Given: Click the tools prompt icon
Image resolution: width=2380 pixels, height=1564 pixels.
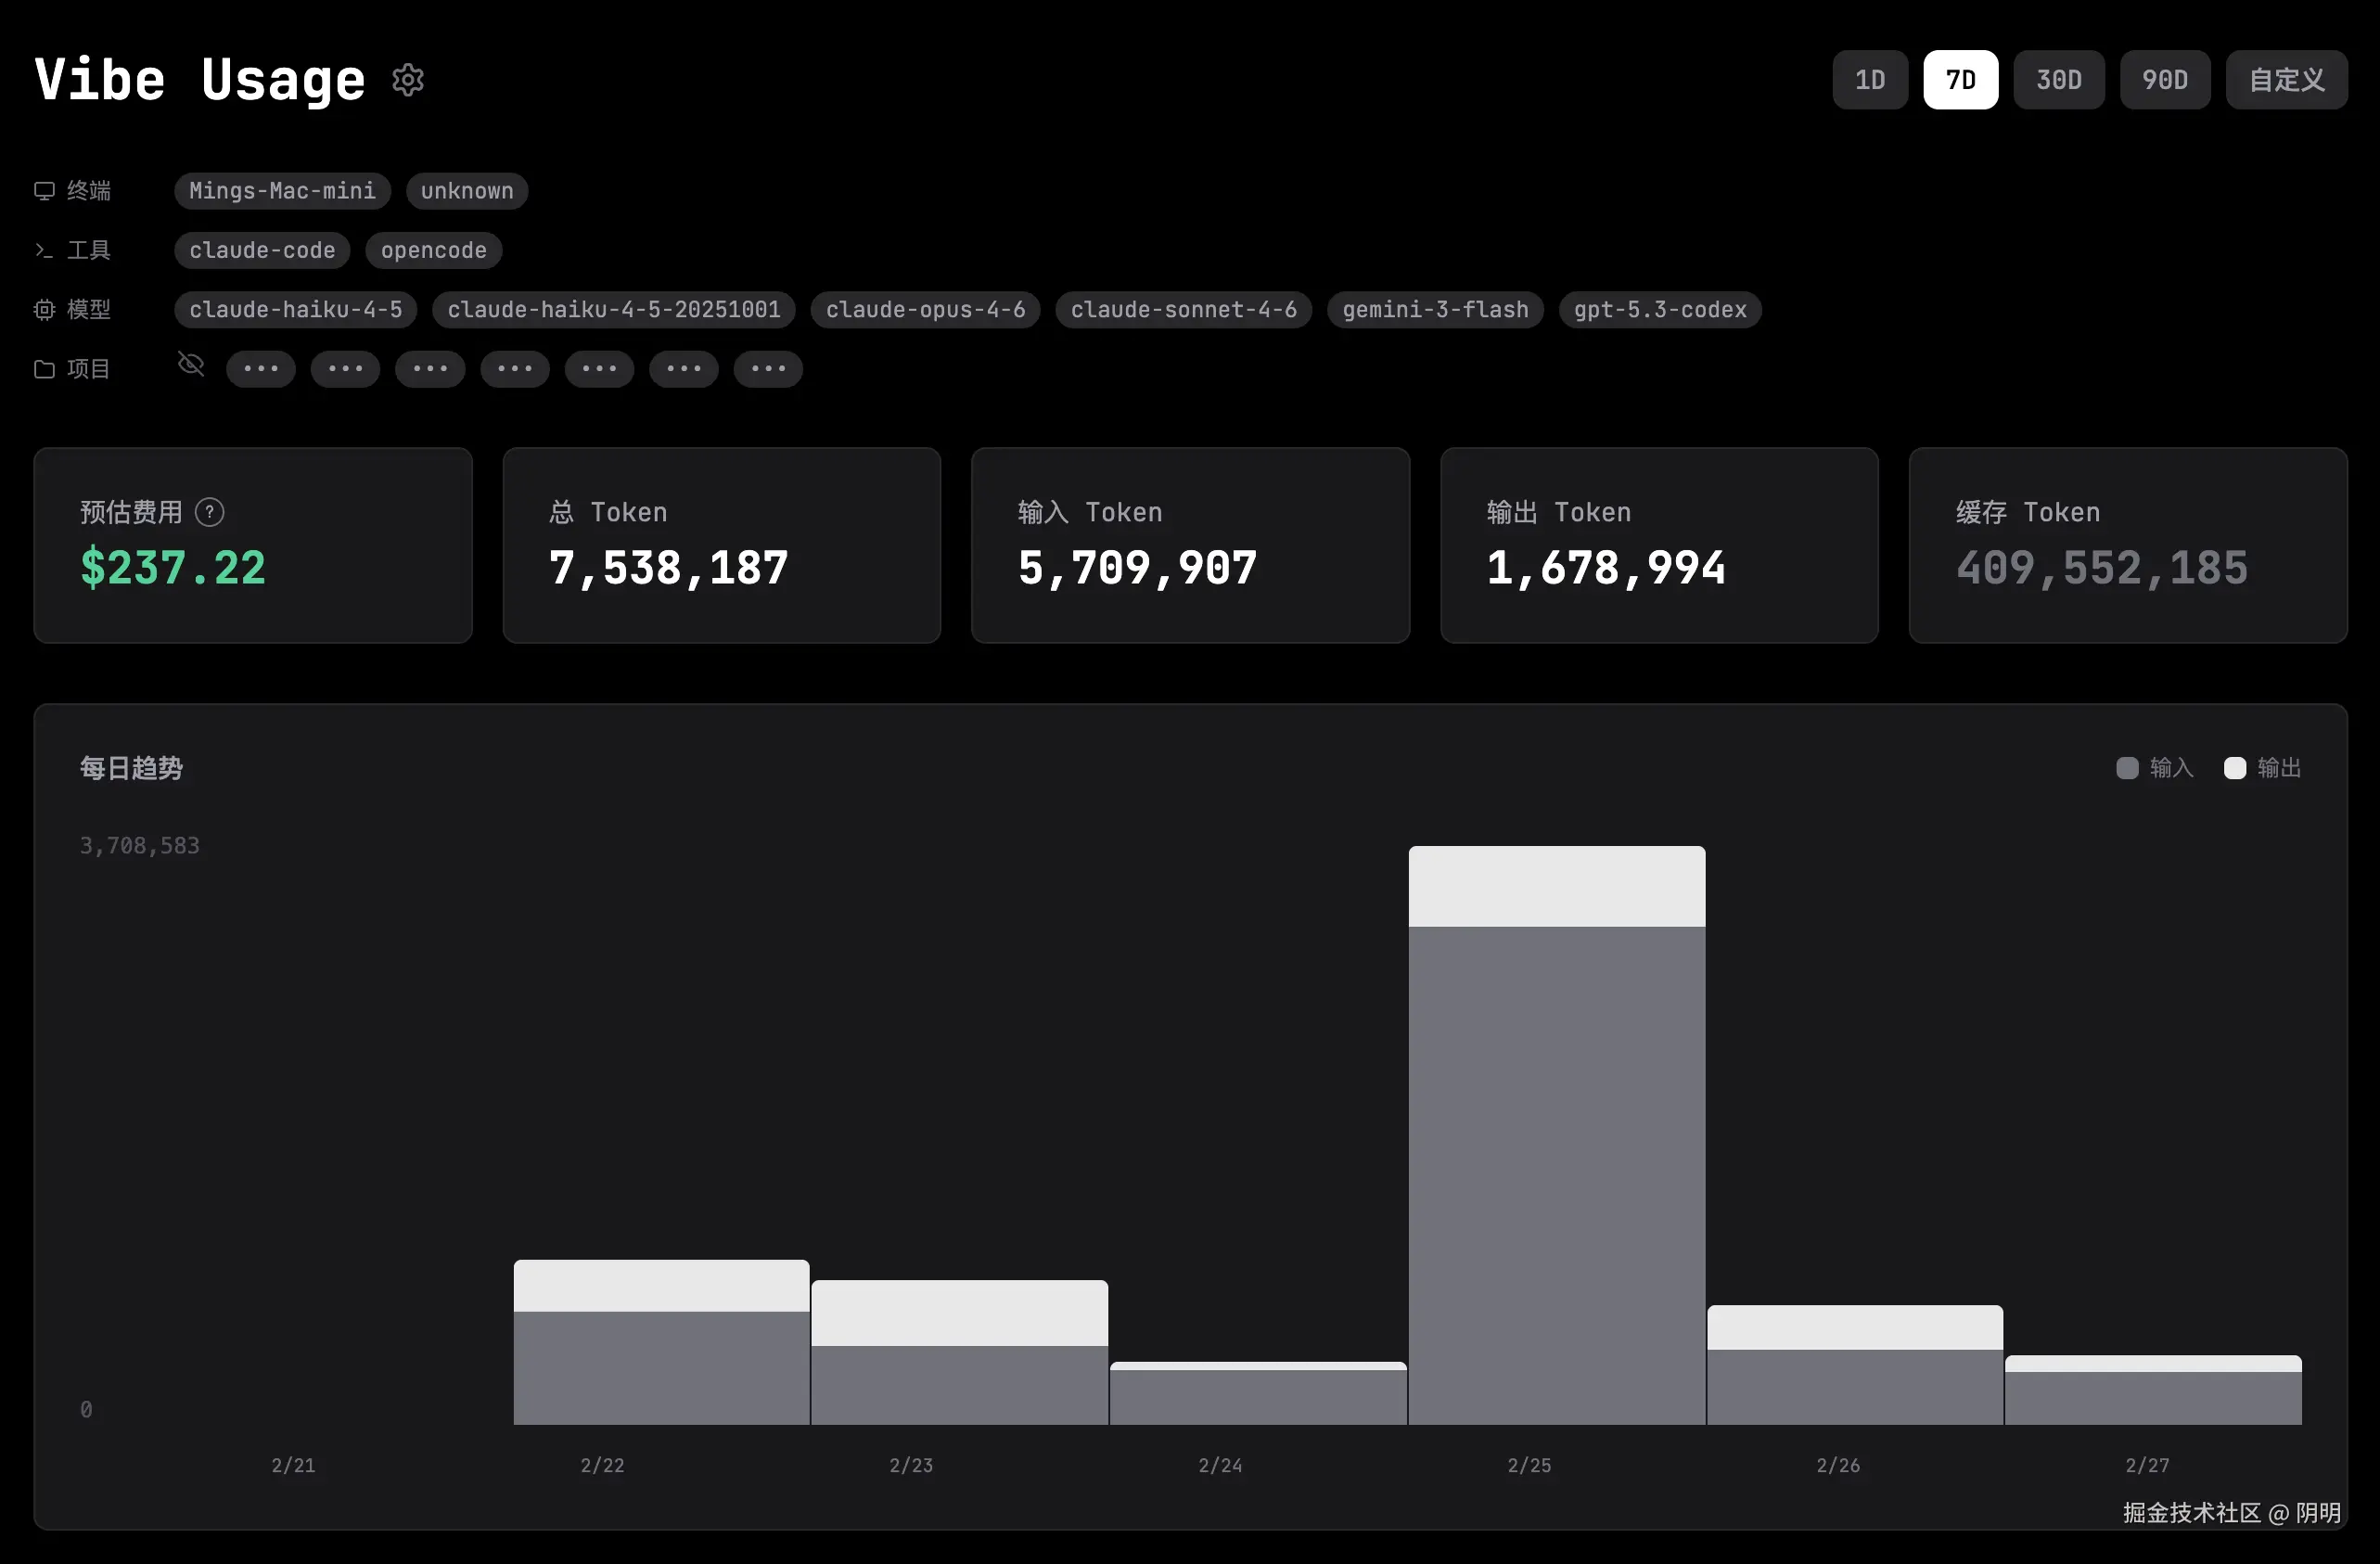Looking at the screenshot, I should tap(44, 250).
